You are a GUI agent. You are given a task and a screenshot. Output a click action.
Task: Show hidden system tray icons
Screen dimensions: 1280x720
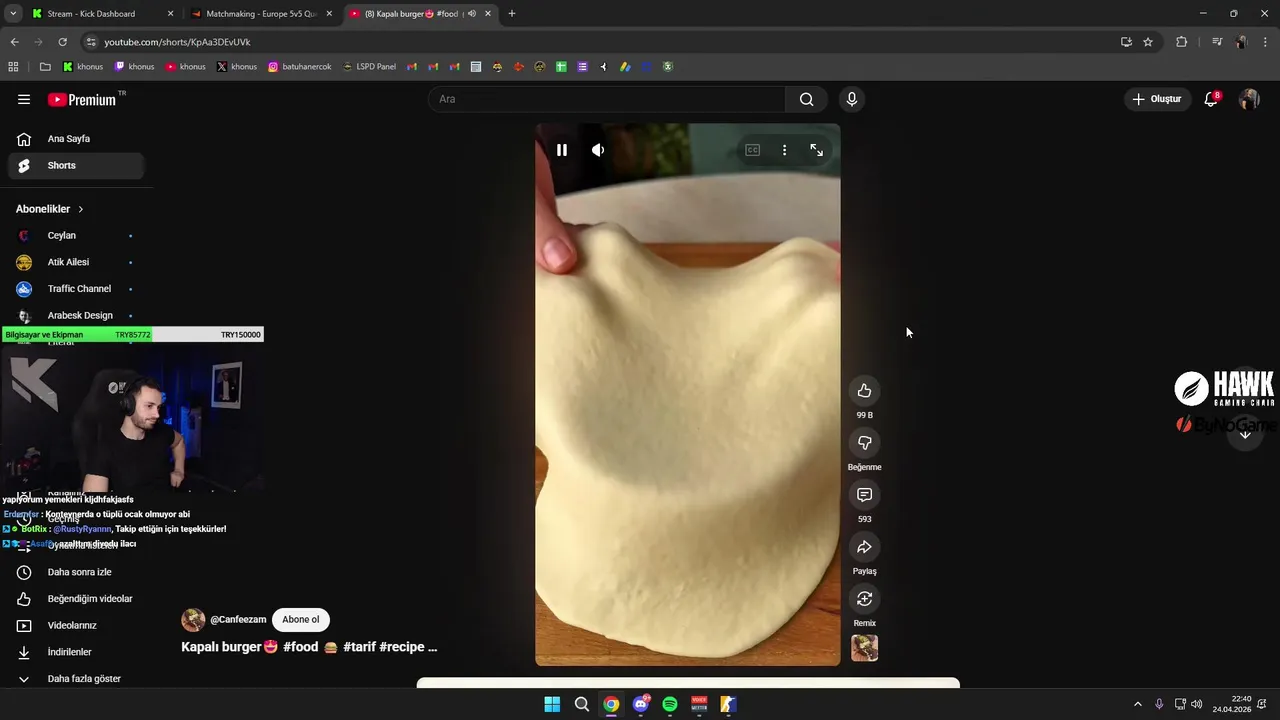(1137, 704)
